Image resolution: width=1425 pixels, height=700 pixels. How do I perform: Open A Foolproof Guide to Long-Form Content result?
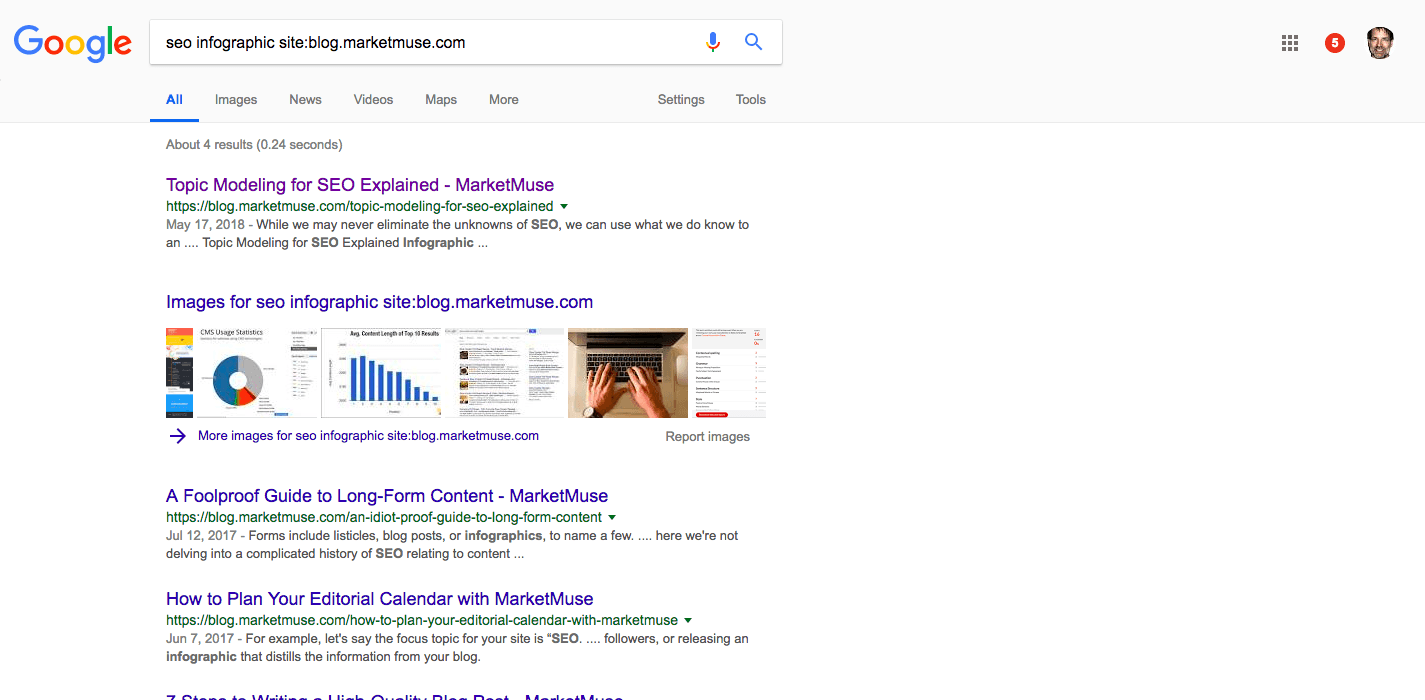tap(387, 496)
